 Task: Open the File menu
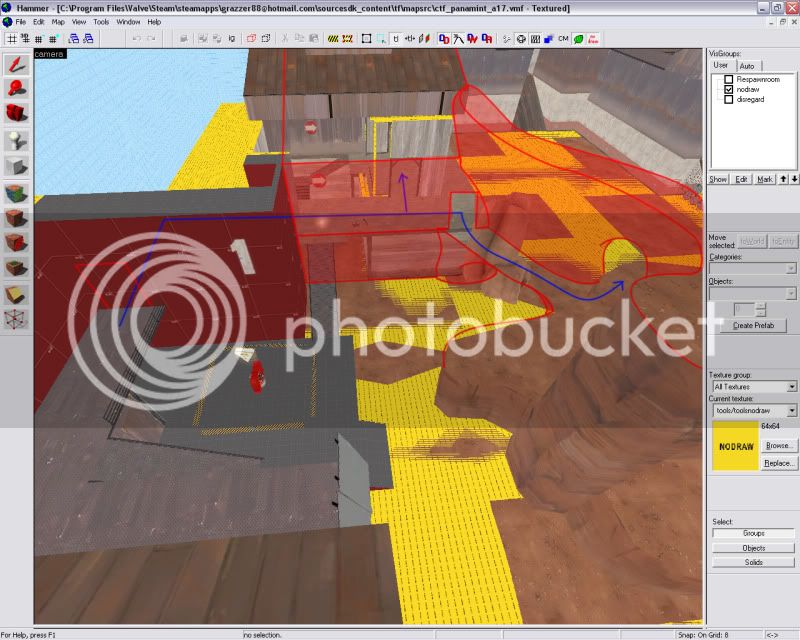20,22
